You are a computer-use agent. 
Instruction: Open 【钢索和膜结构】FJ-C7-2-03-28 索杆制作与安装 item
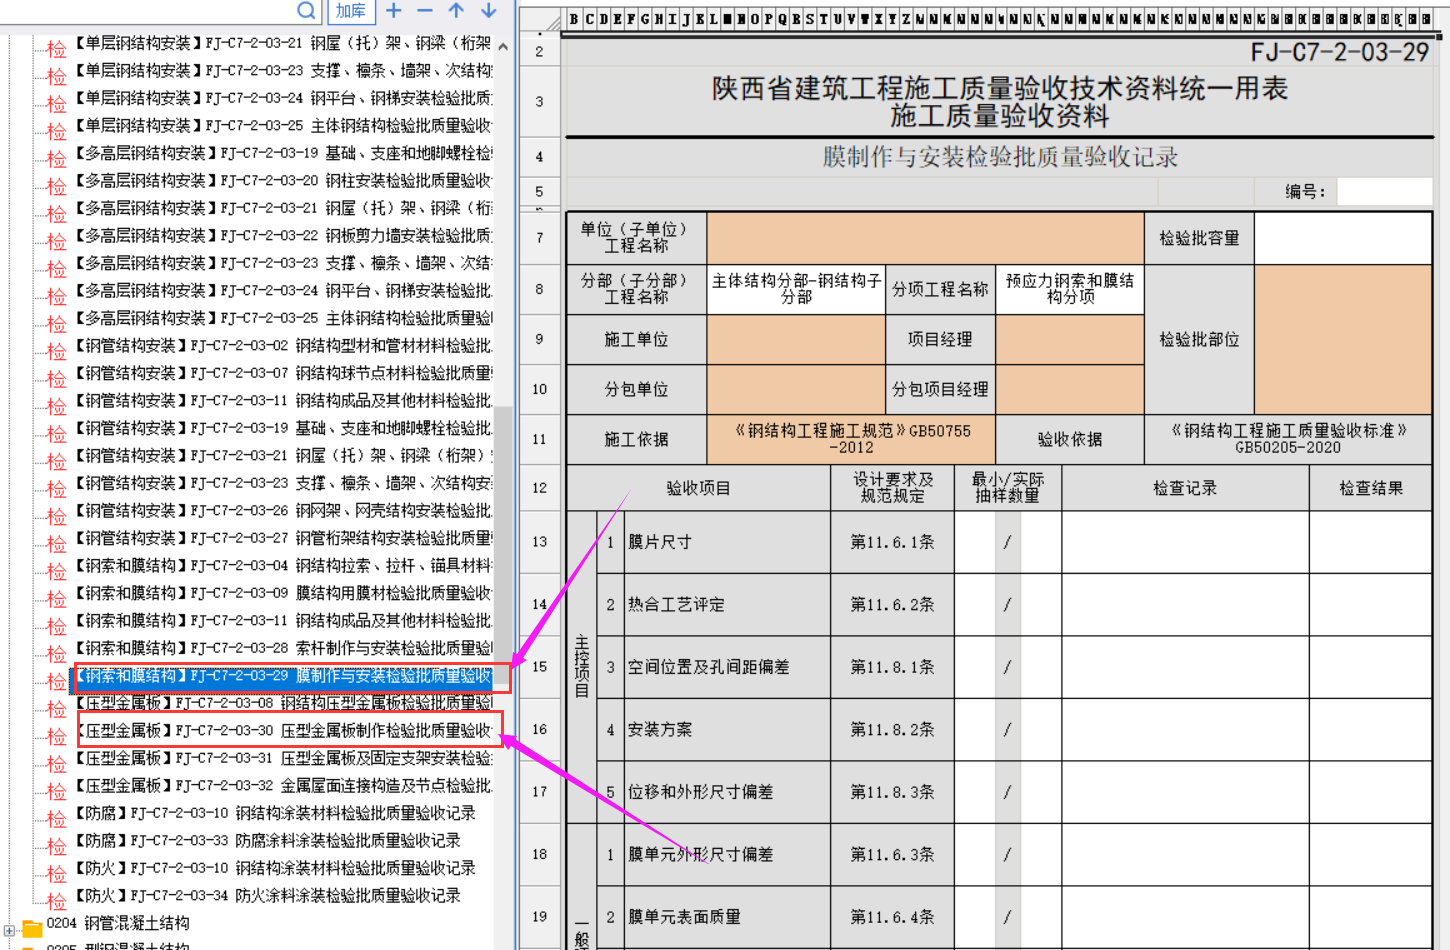click(x=283, y=648)
